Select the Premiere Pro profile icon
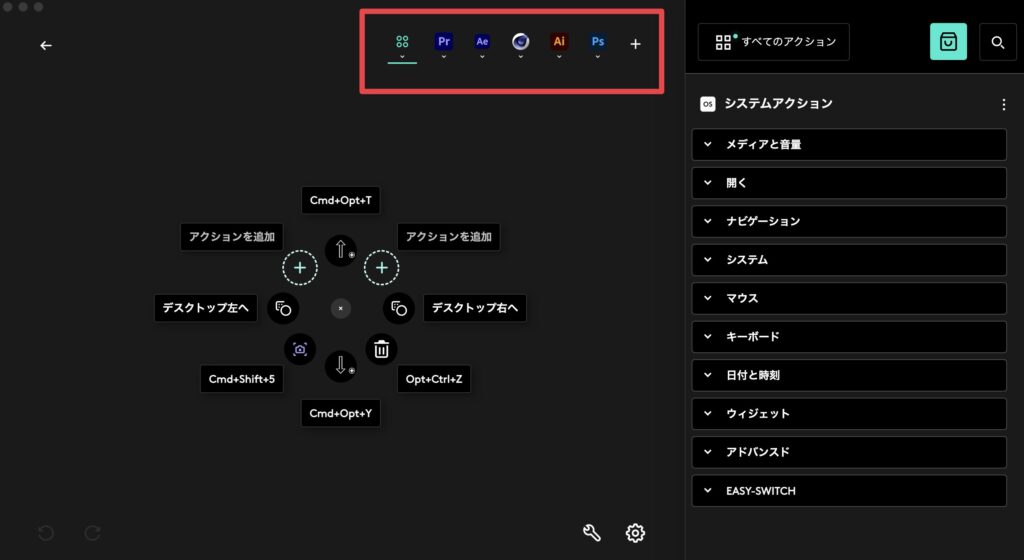 pyautogui.click(x=443, y=42)
